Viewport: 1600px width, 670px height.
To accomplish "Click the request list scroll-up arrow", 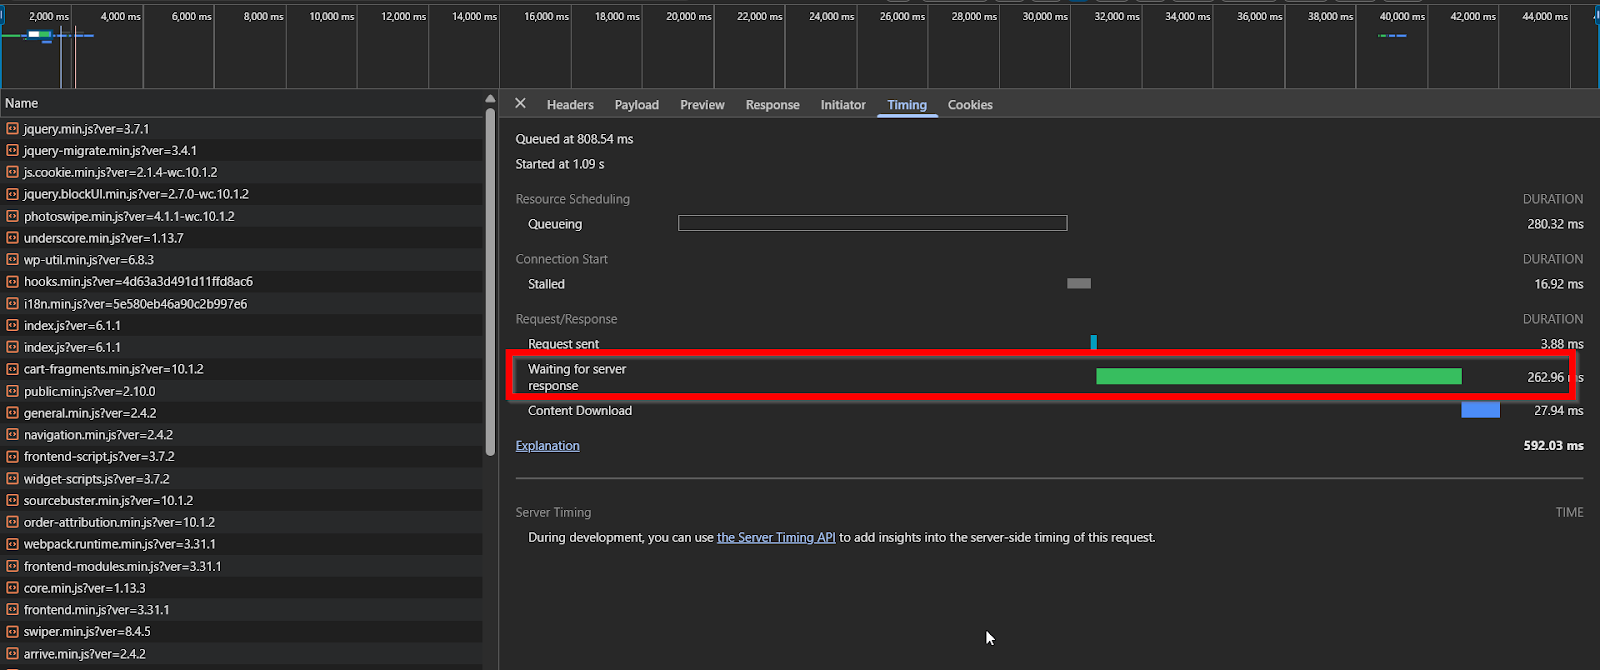I will [x=490, y=99].
